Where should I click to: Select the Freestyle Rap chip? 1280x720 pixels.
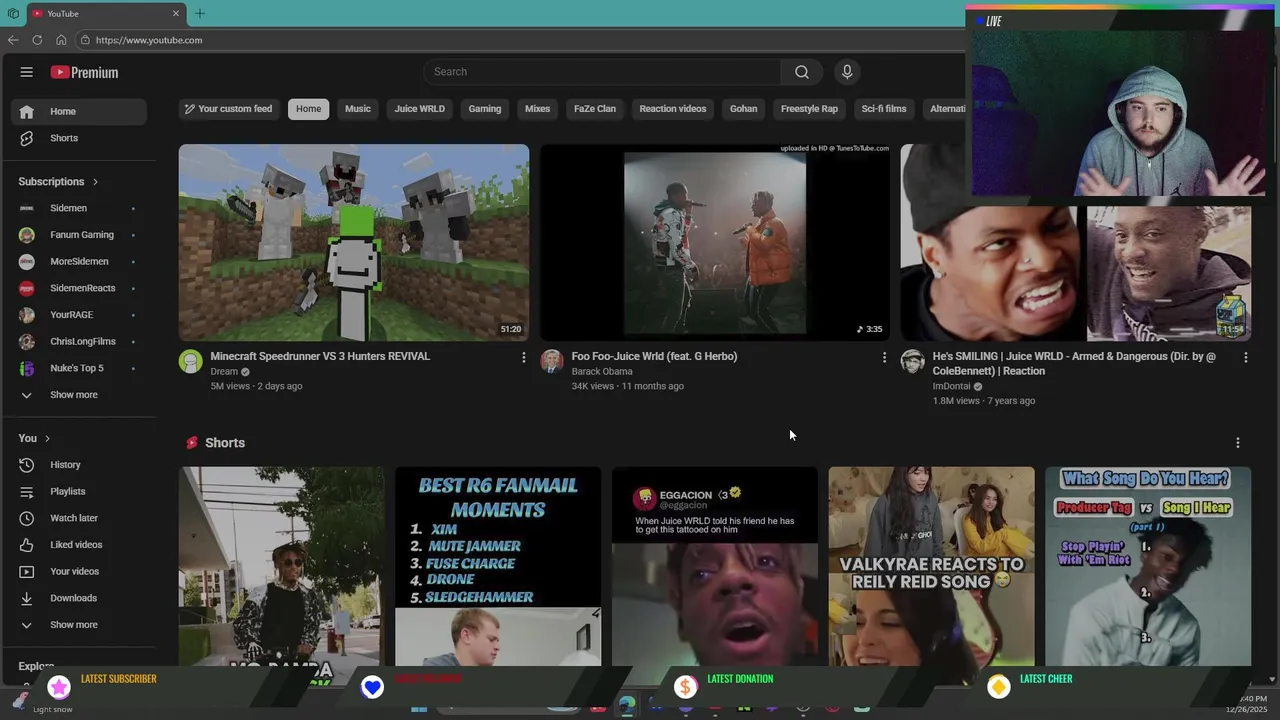pos(809,109)
